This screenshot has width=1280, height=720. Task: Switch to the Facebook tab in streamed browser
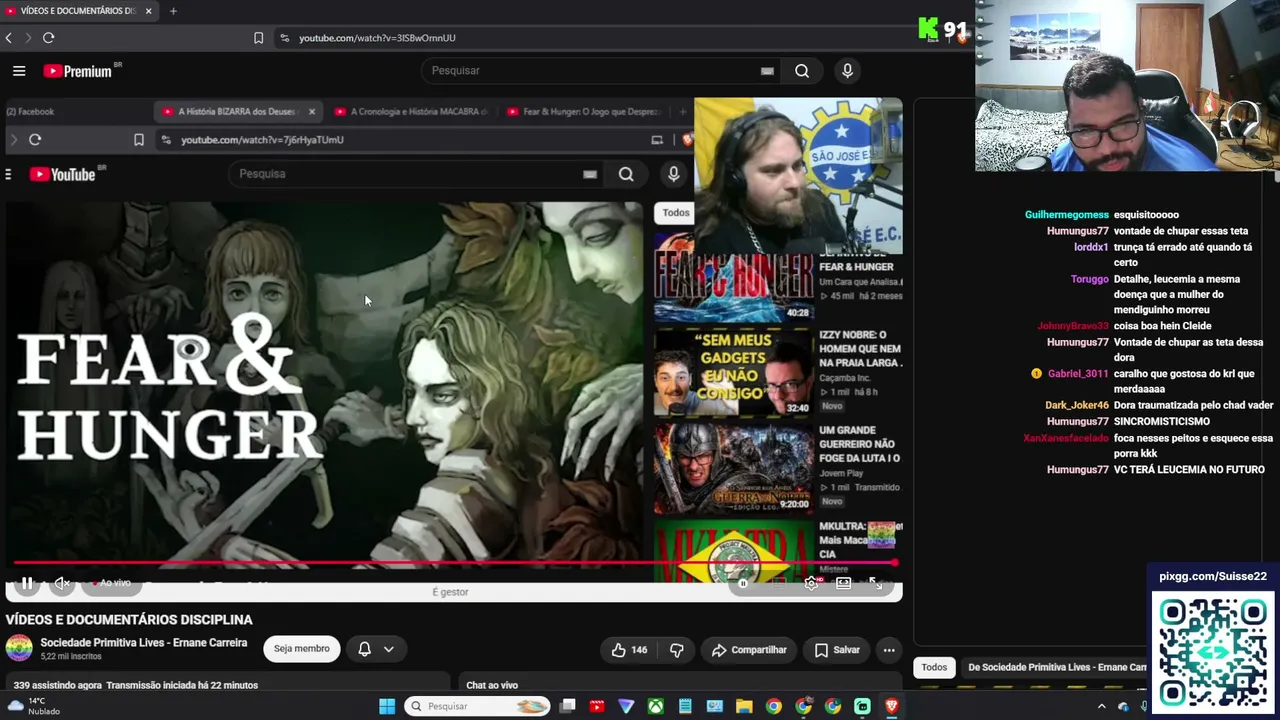click(30, 112)
